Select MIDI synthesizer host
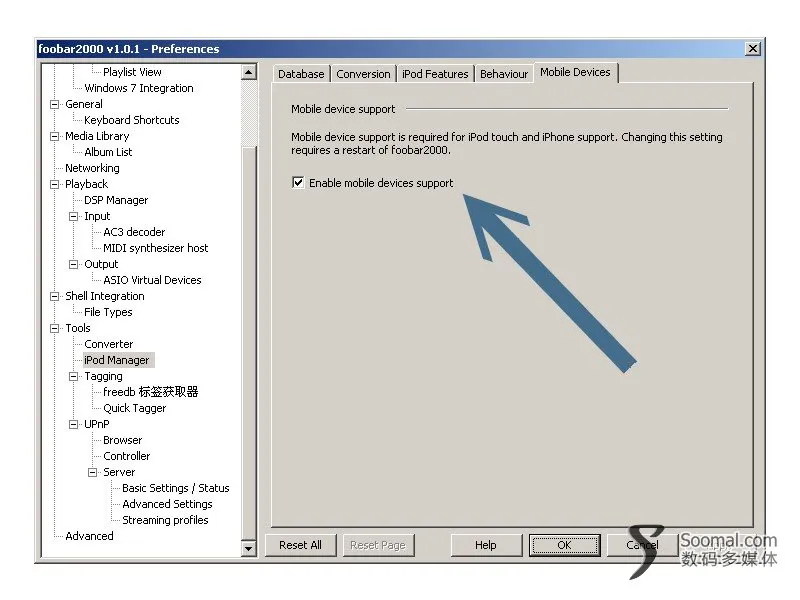800x600 pixels. [156, 248]
